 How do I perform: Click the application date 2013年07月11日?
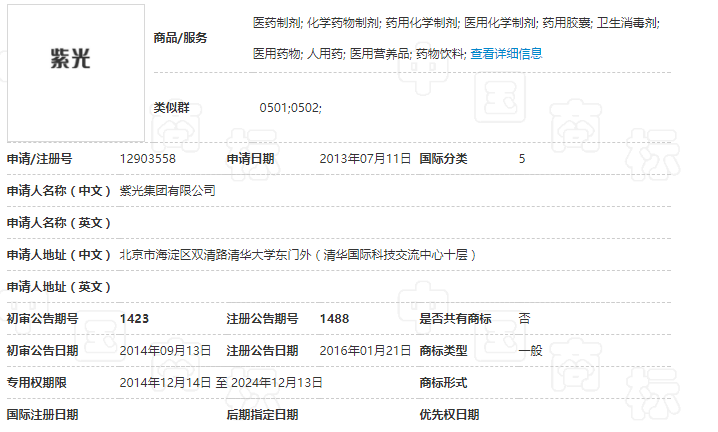tap(365, 158)
